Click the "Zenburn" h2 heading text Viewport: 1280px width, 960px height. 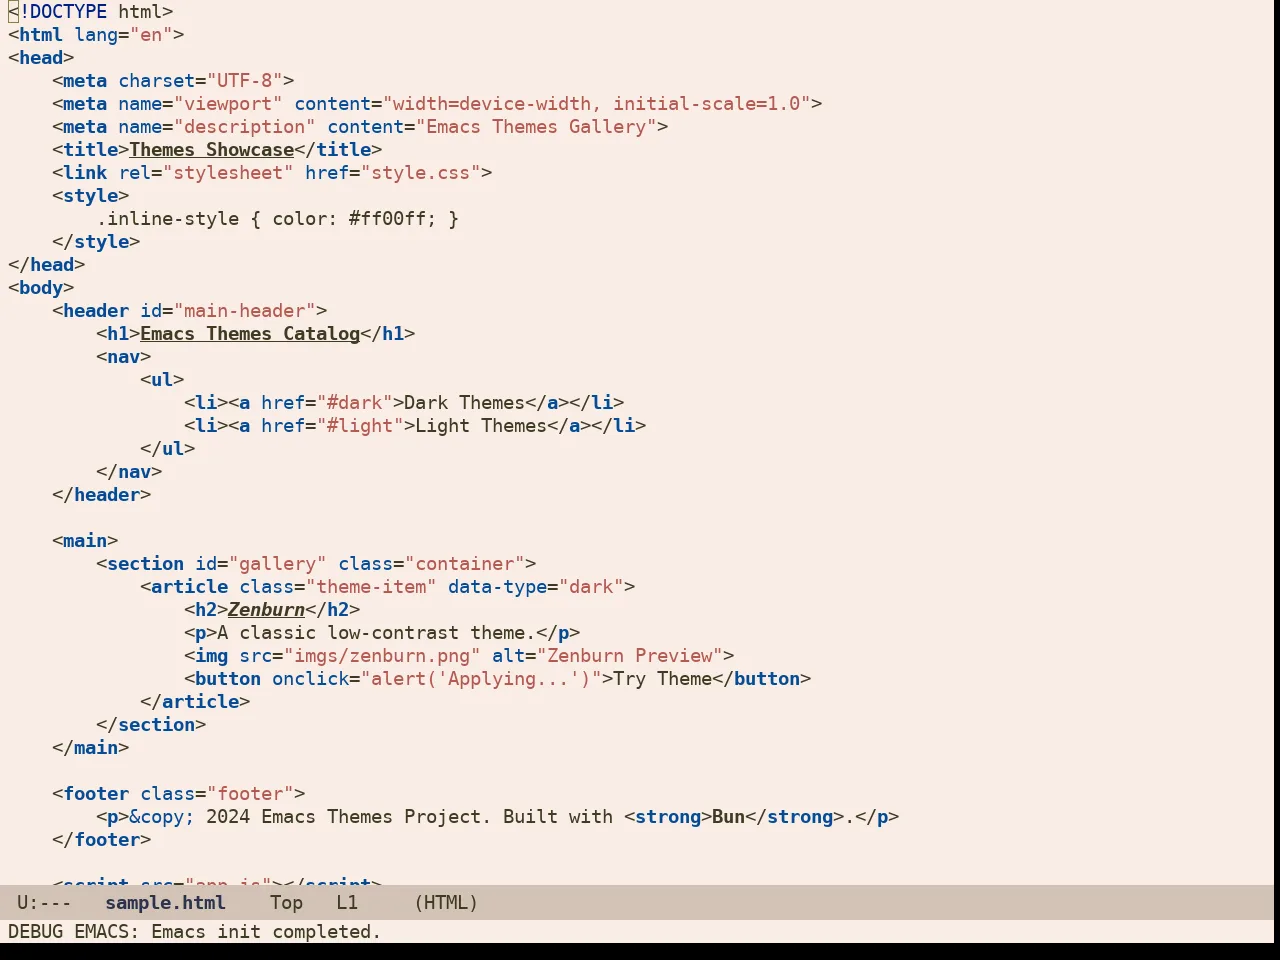(x=267, y=610)
